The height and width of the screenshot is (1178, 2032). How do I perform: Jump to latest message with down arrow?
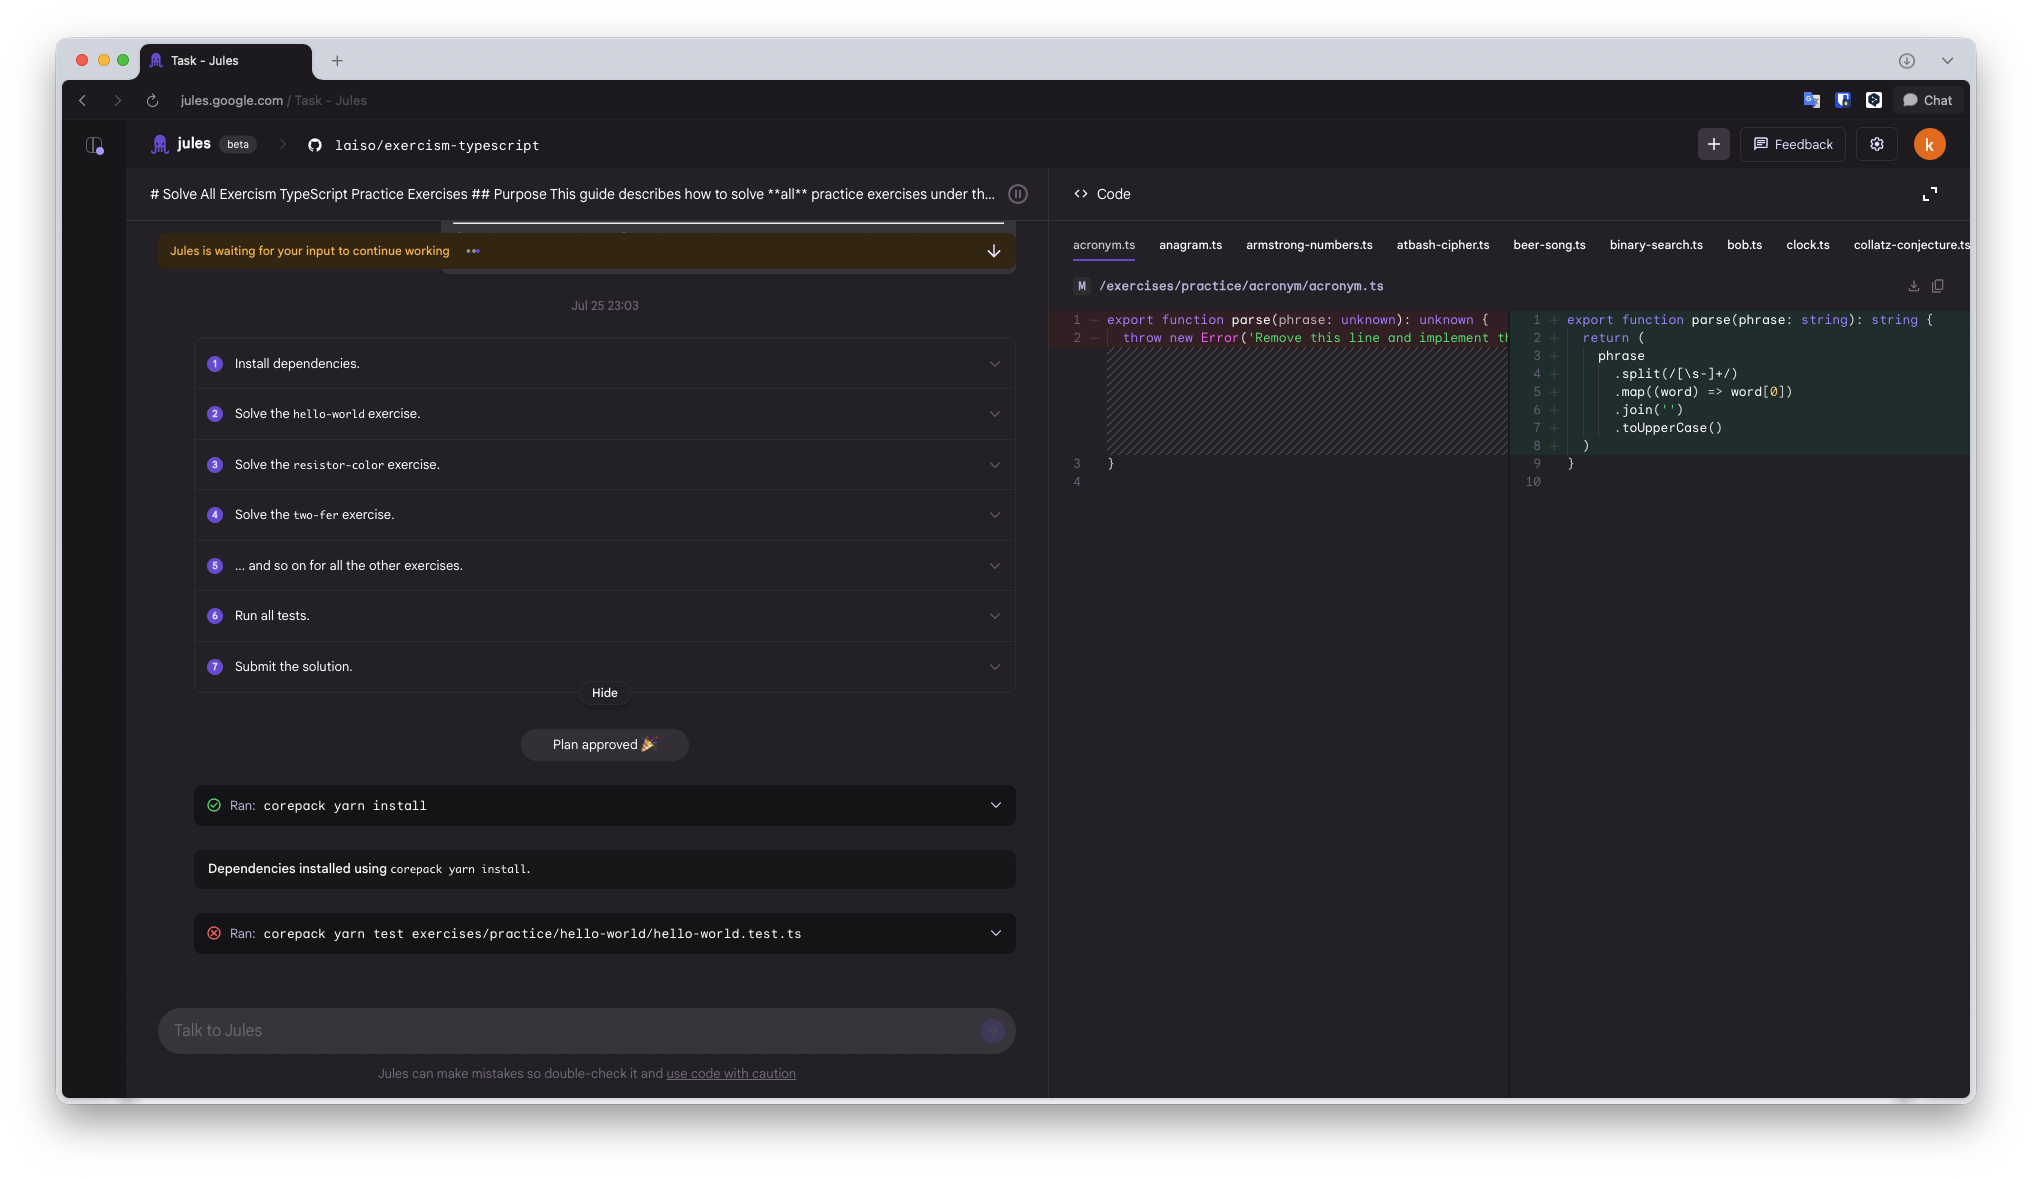[x=994, y=251]
